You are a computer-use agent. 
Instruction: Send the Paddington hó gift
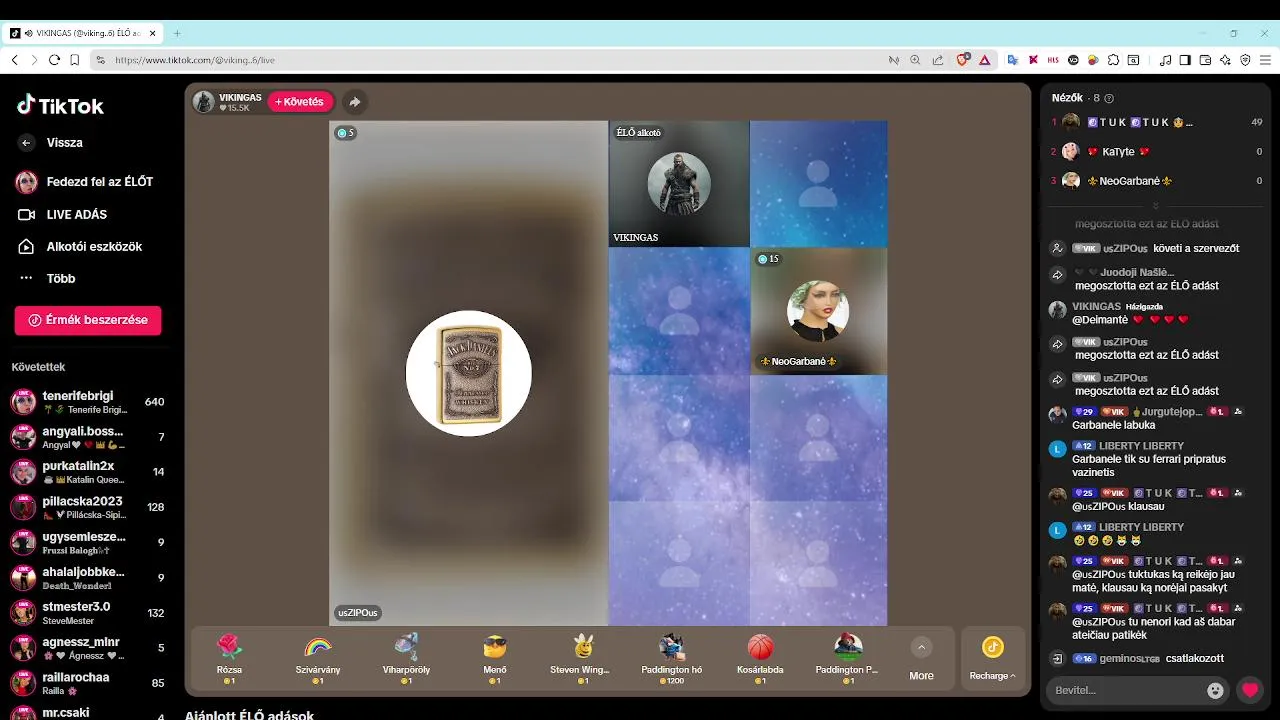[x=671, y=658]
